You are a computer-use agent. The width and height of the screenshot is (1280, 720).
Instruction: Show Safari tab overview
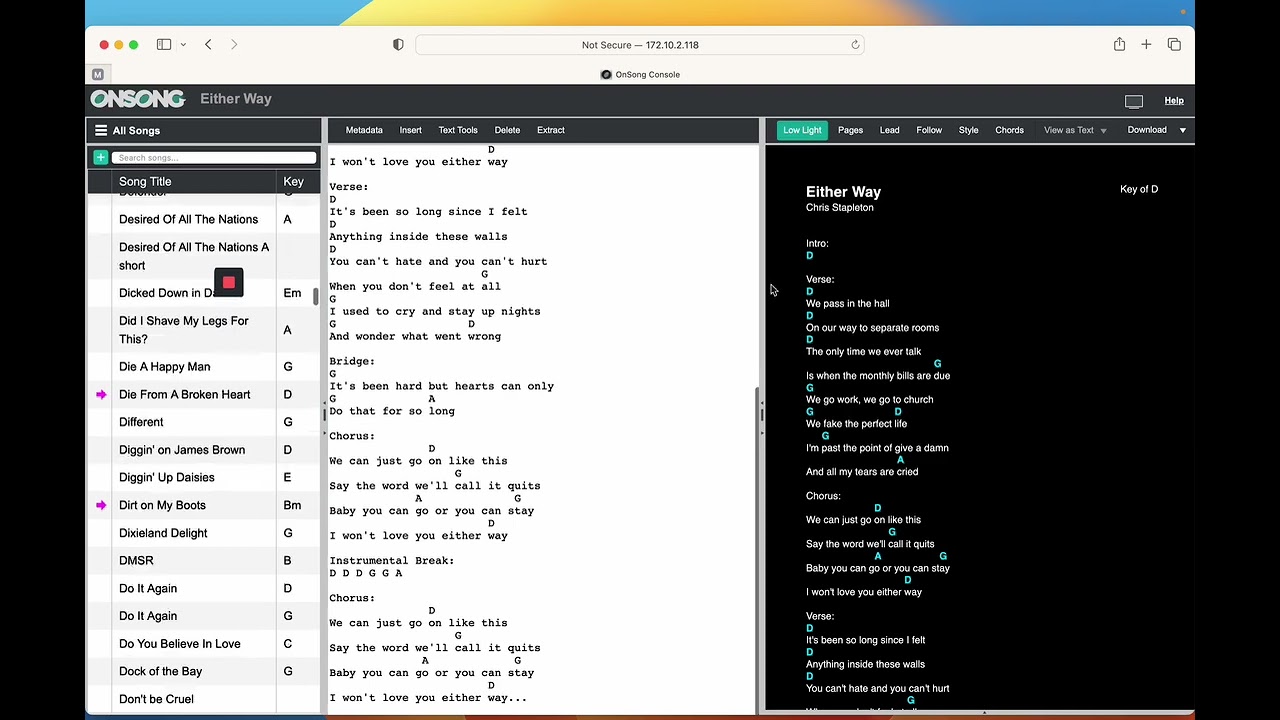pos(1174,45)
